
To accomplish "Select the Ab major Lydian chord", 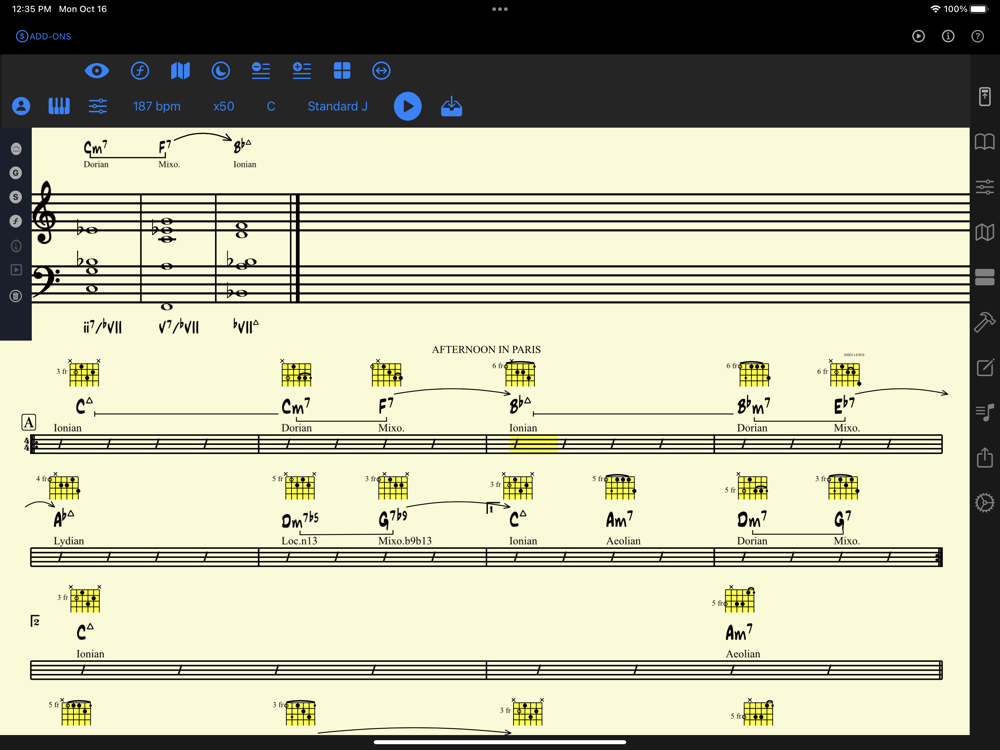I will coord(64,518).
